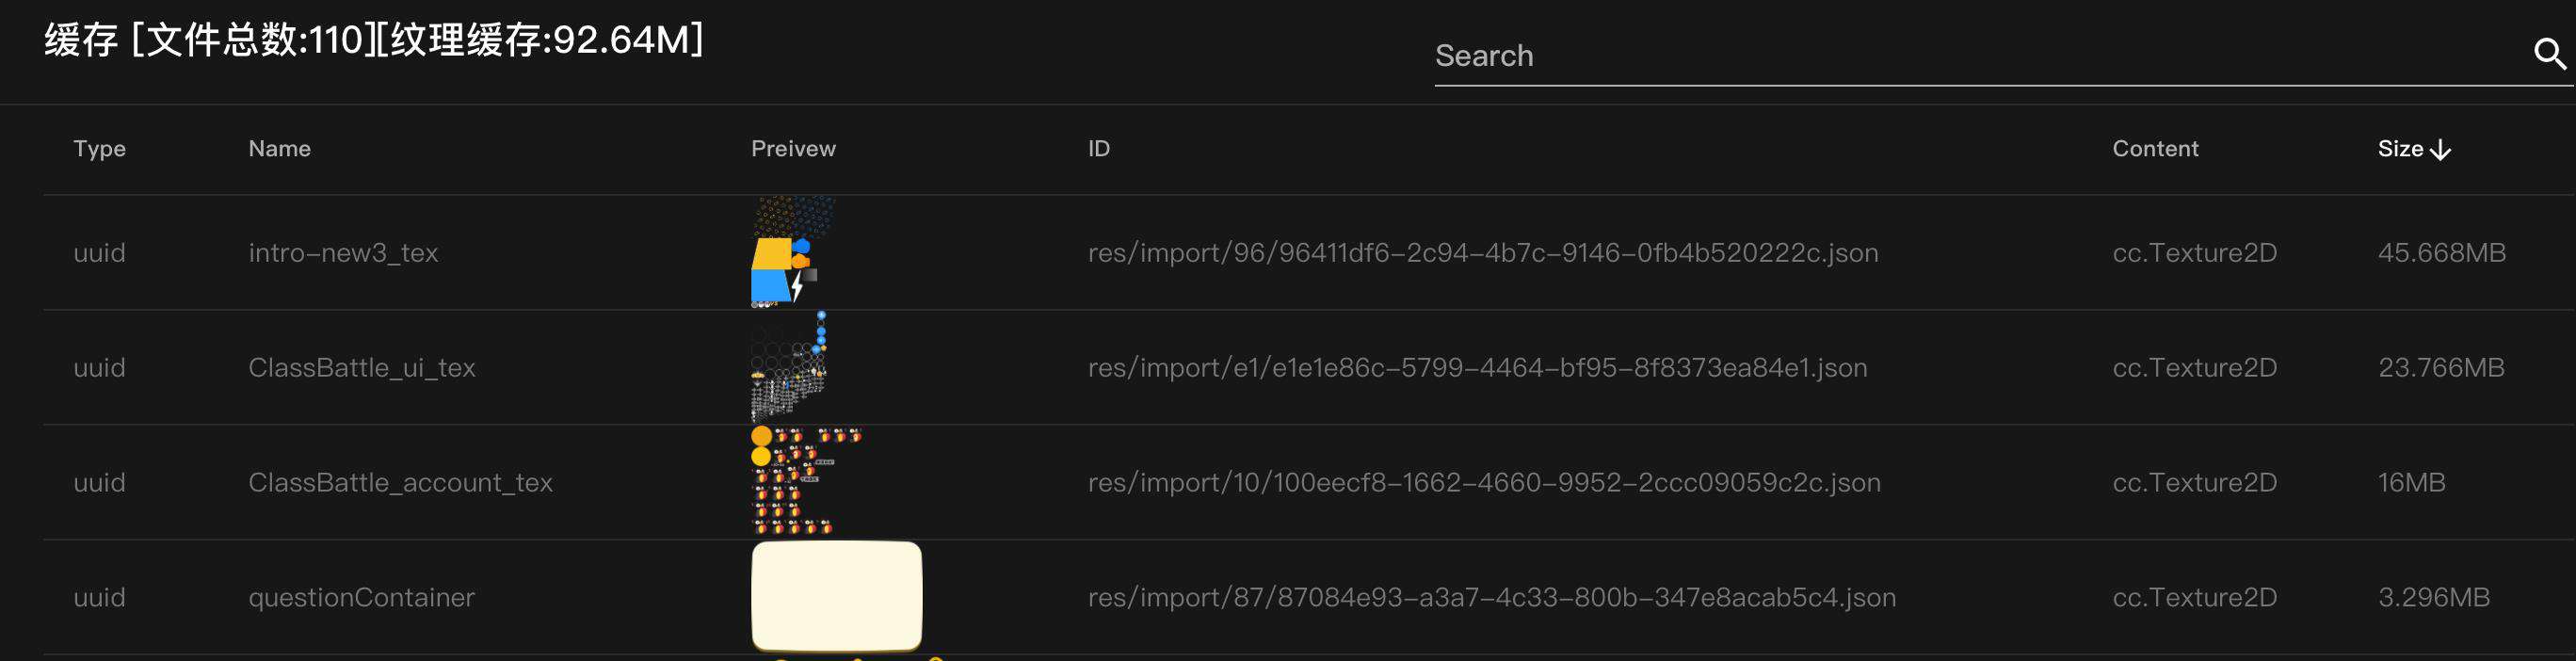The width and height of the screenshot is (2576, 661).
Task: Sort by the Content column header
Action: (2155, 149)
